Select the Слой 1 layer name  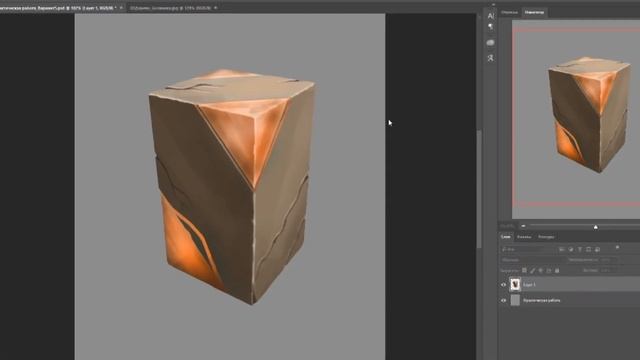point(529,285)
